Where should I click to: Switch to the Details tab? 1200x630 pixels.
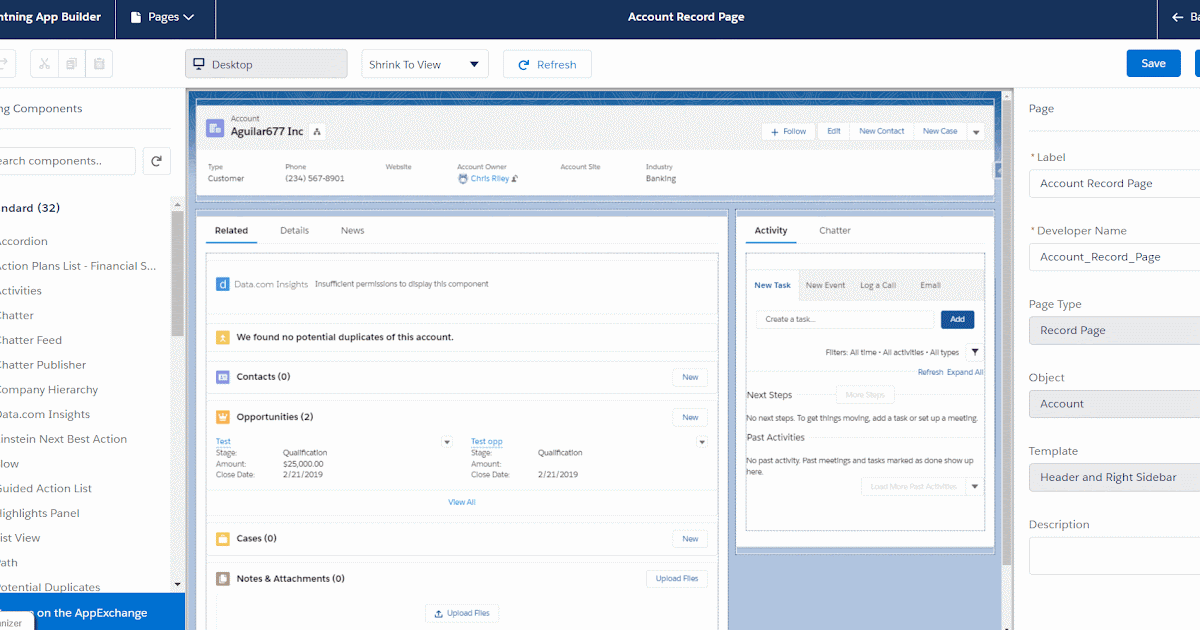[294, 230]
